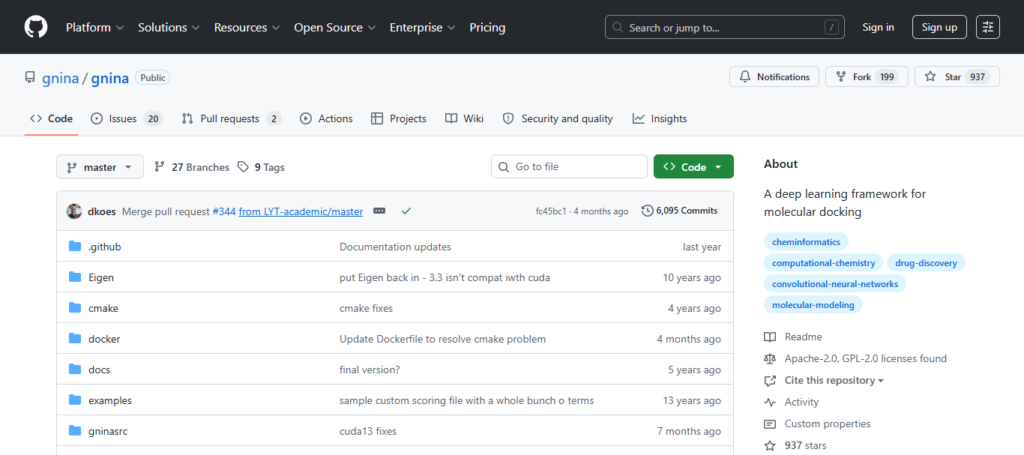This screenshot has width=1024, height=455.
Task: Open the docker folder icon
Action: tap(75, 339)
